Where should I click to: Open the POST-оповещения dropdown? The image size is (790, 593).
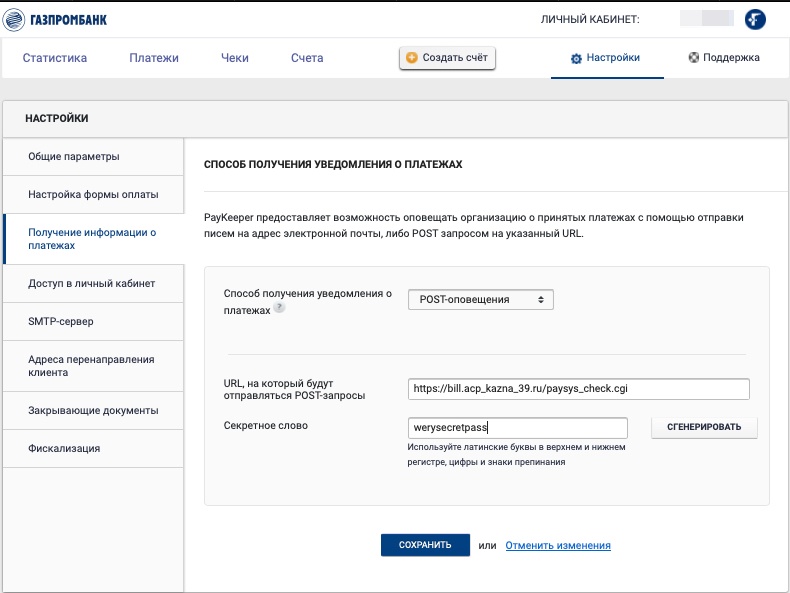(480, 299)
